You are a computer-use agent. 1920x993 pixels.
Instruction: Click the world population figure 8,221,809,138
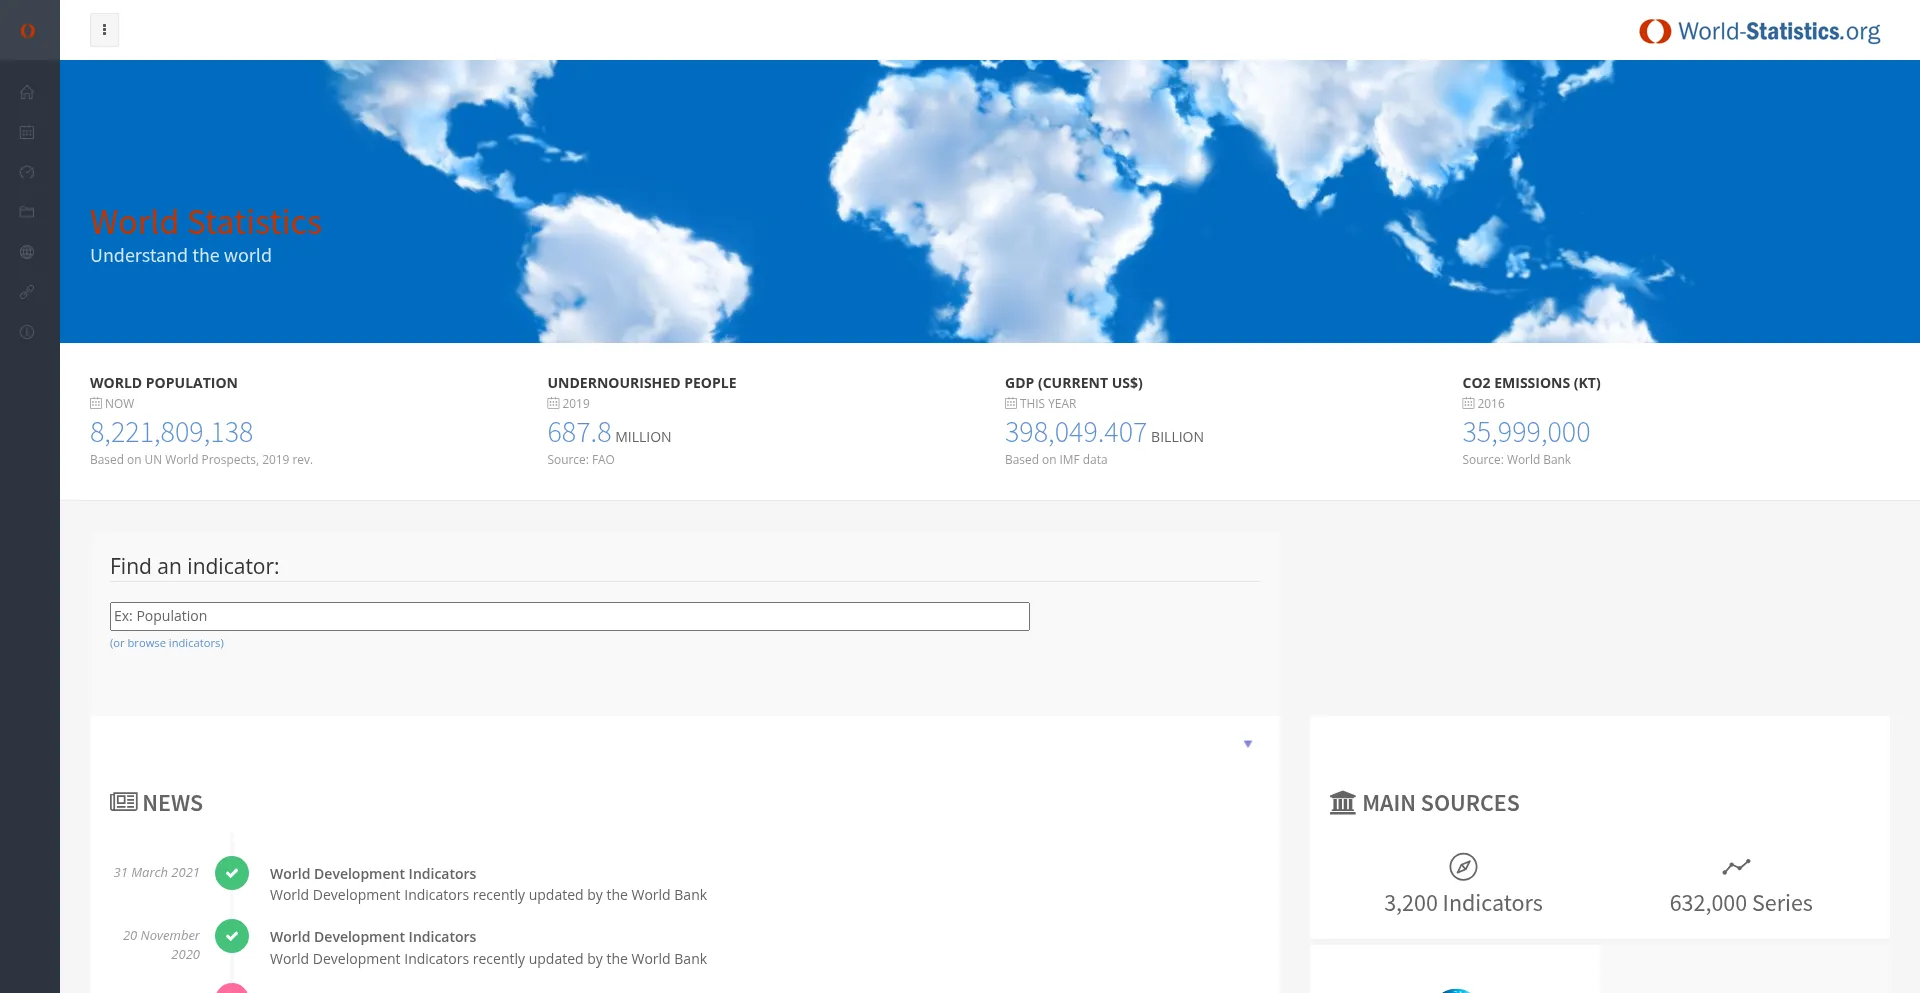click(x=171, y=432)
